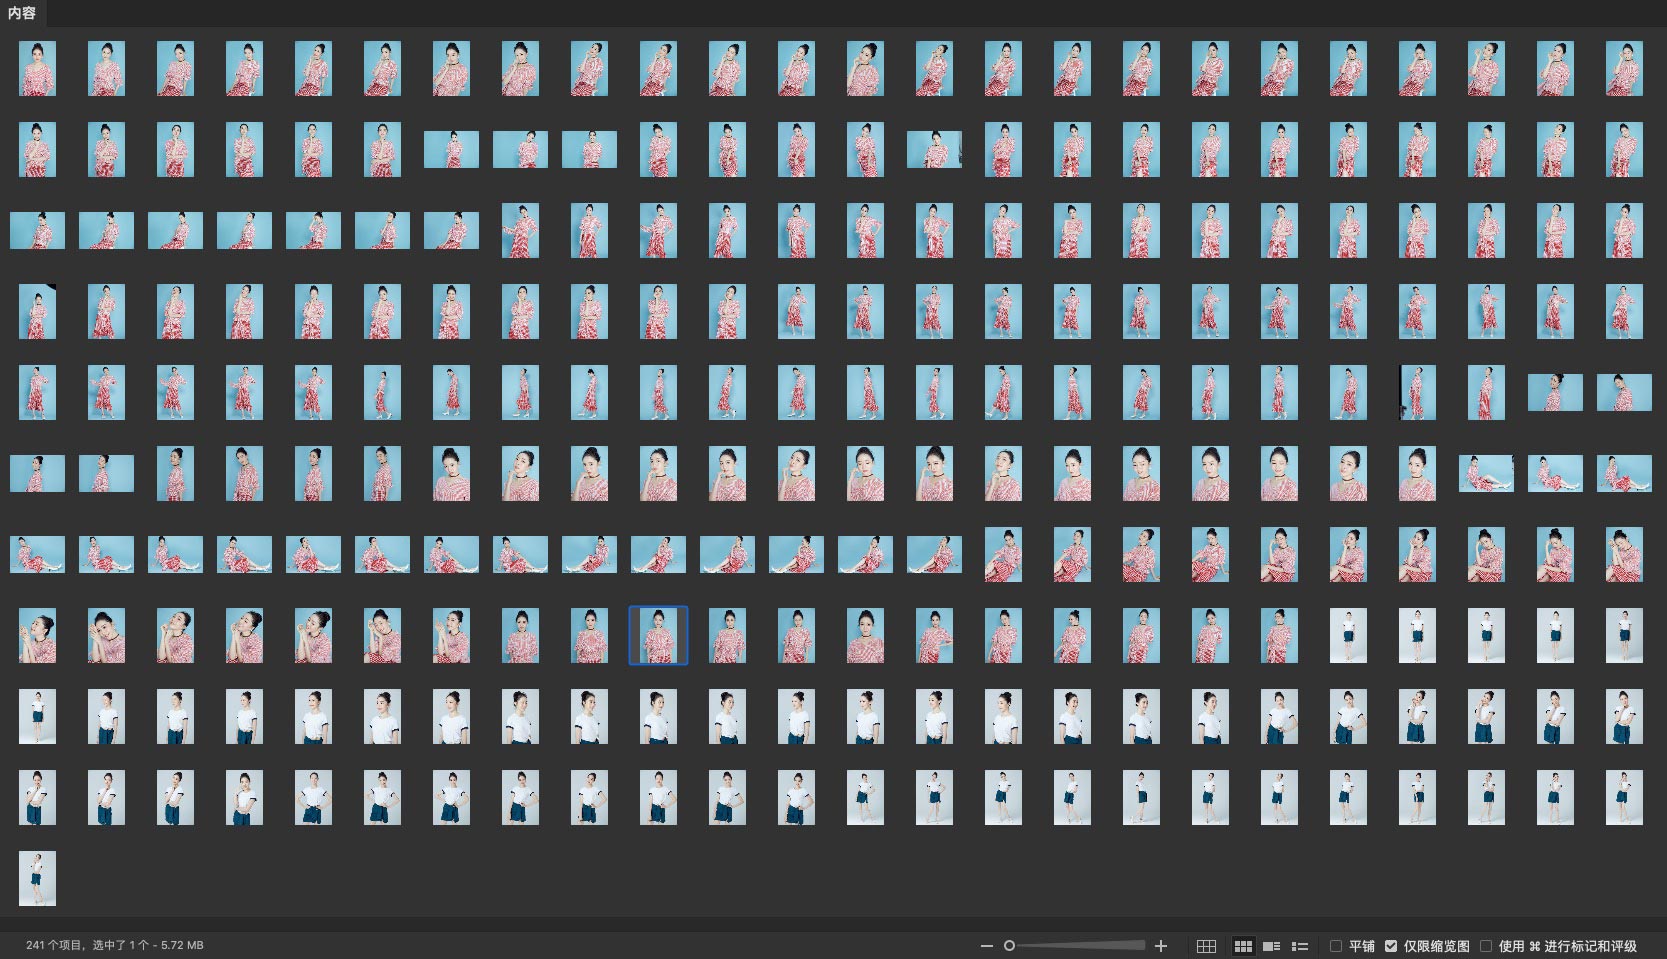Click the blue-highlighted selected thumbnail
This screenshot has width=1667, height=959.
[658, 635]
